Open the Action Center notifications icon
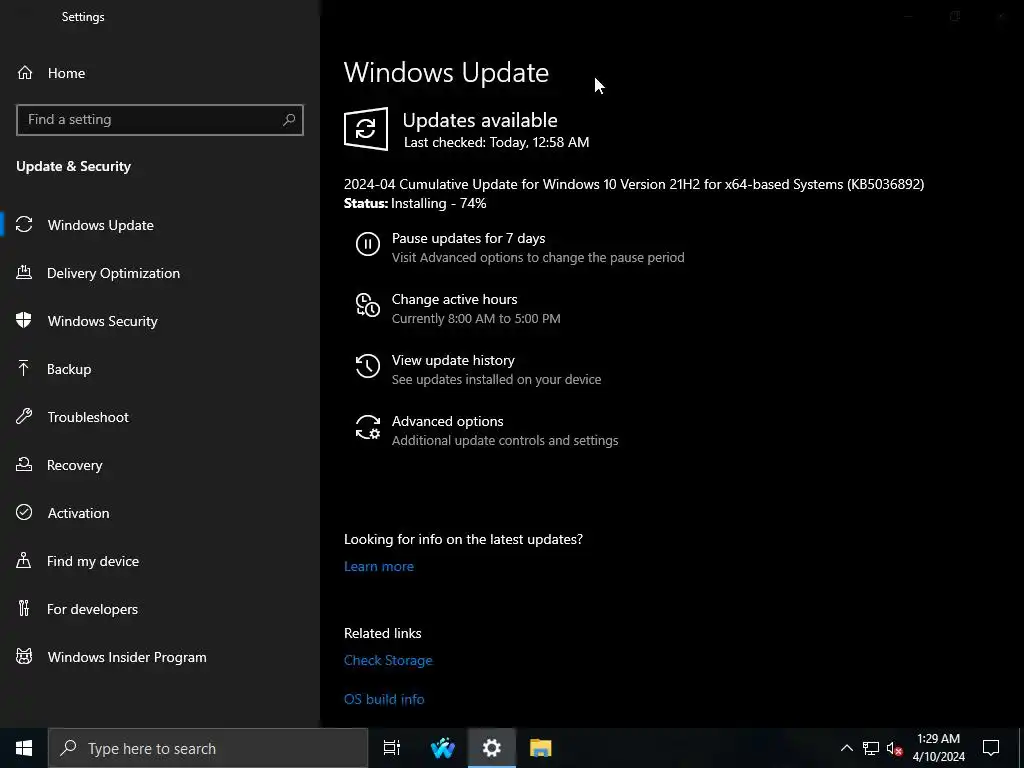This screenshot has width=1024, height=768. pos(991,748)
